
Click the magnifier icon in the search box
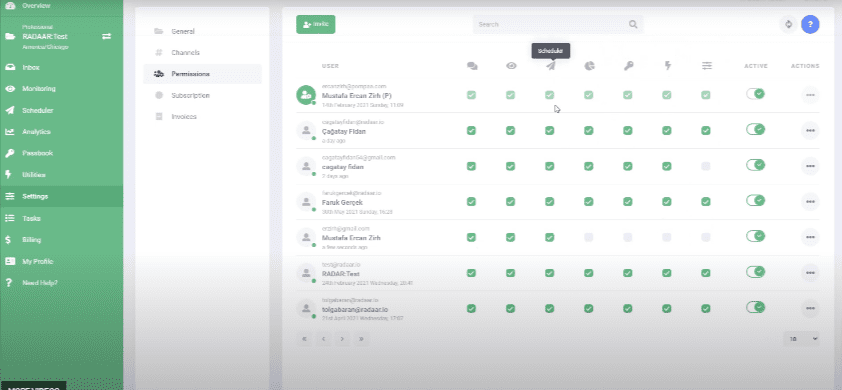pos(633,24)
